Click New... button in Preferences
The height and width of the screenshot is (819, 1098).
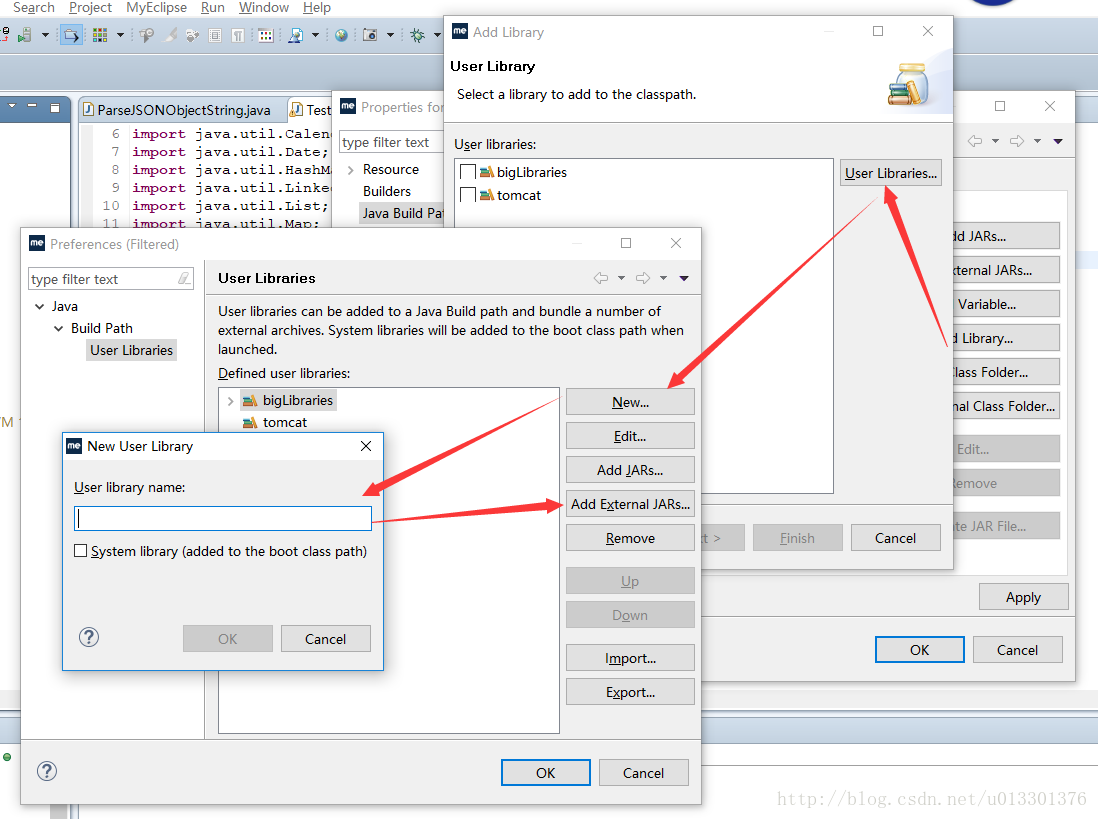[630, 402]
